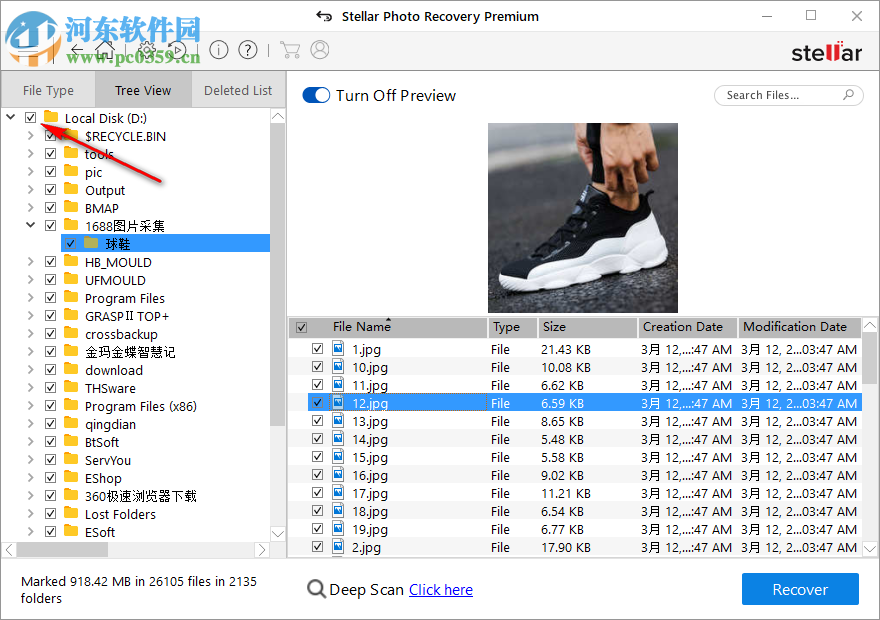The width and height of the screenshot is (880, 620).
Task: Collapse the Local Disk (D:) tree node
Action: 8,117
